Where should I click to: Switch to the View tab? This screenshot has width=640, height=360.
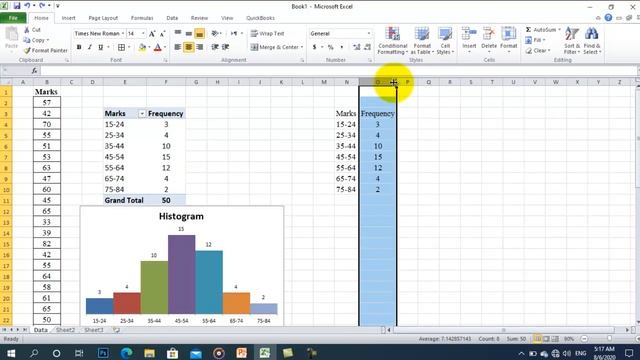tap(227, 18)
